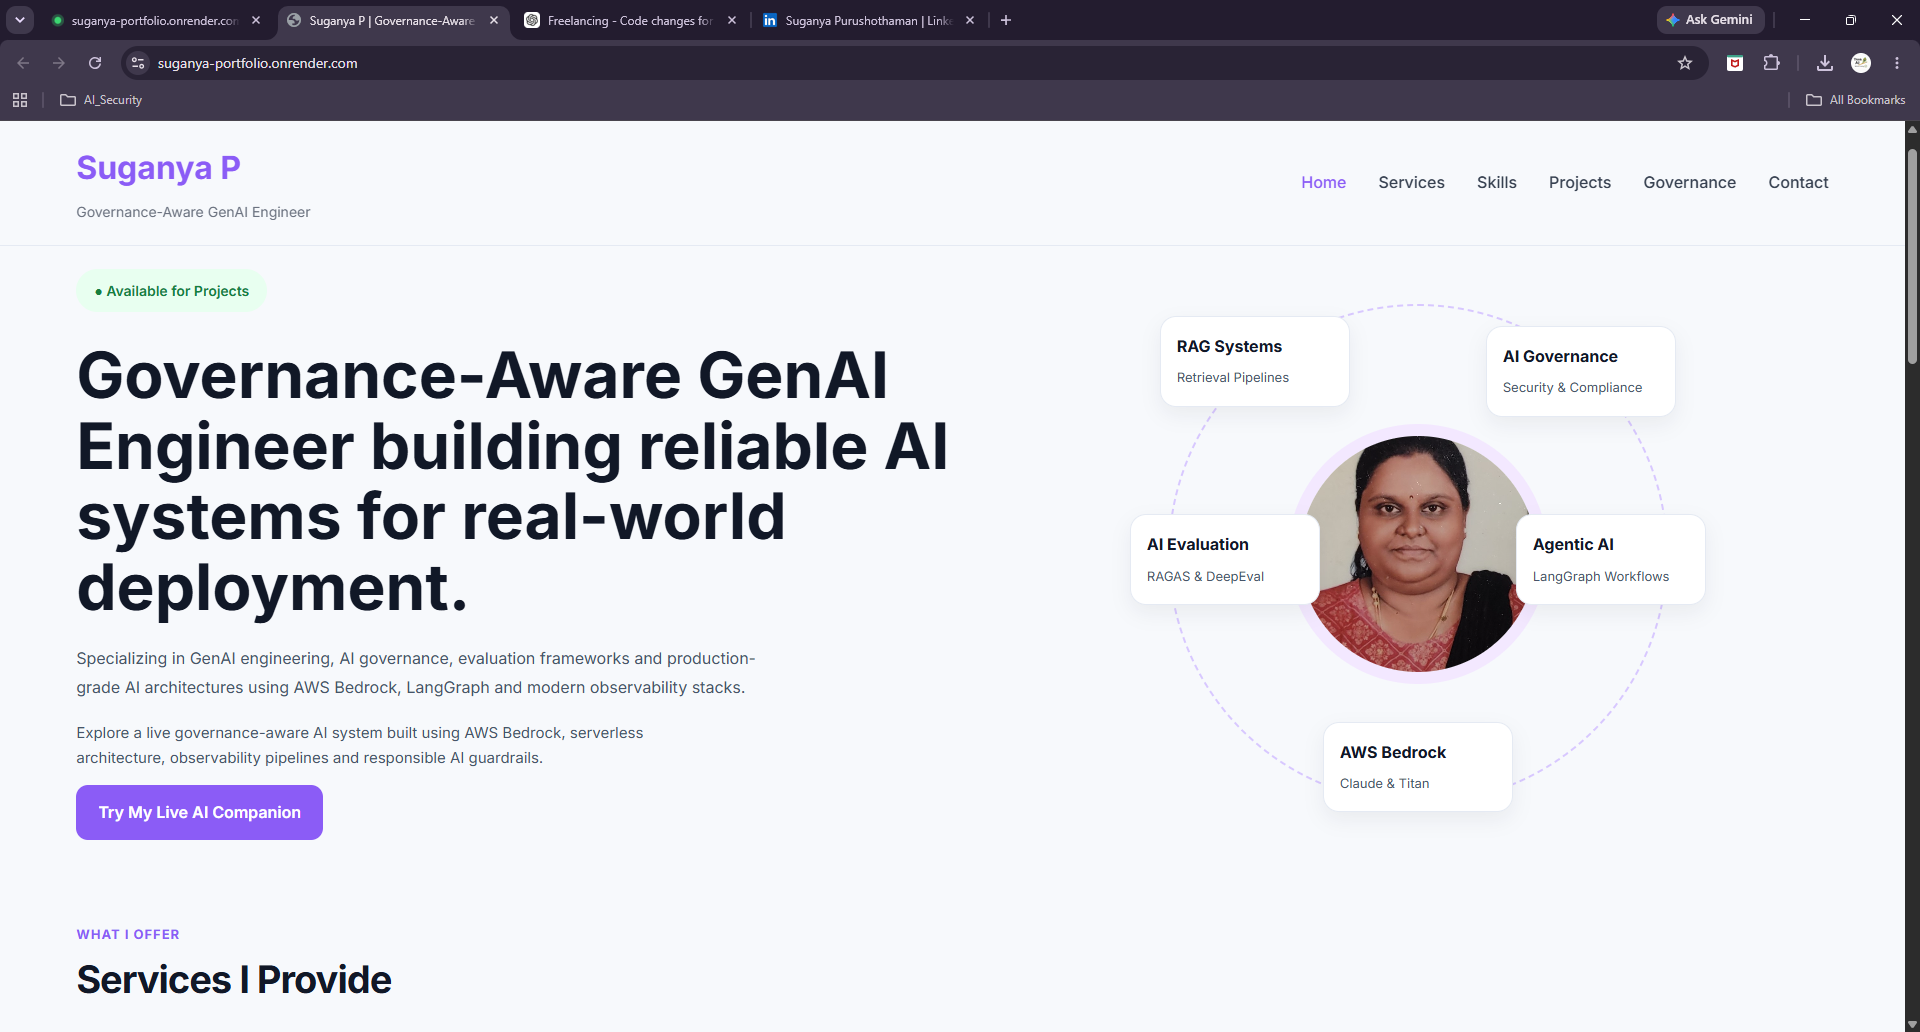Open Contact in the site navigation
The height and width of the screenshot is (1032, 1920).
(x=1798, y=182)
